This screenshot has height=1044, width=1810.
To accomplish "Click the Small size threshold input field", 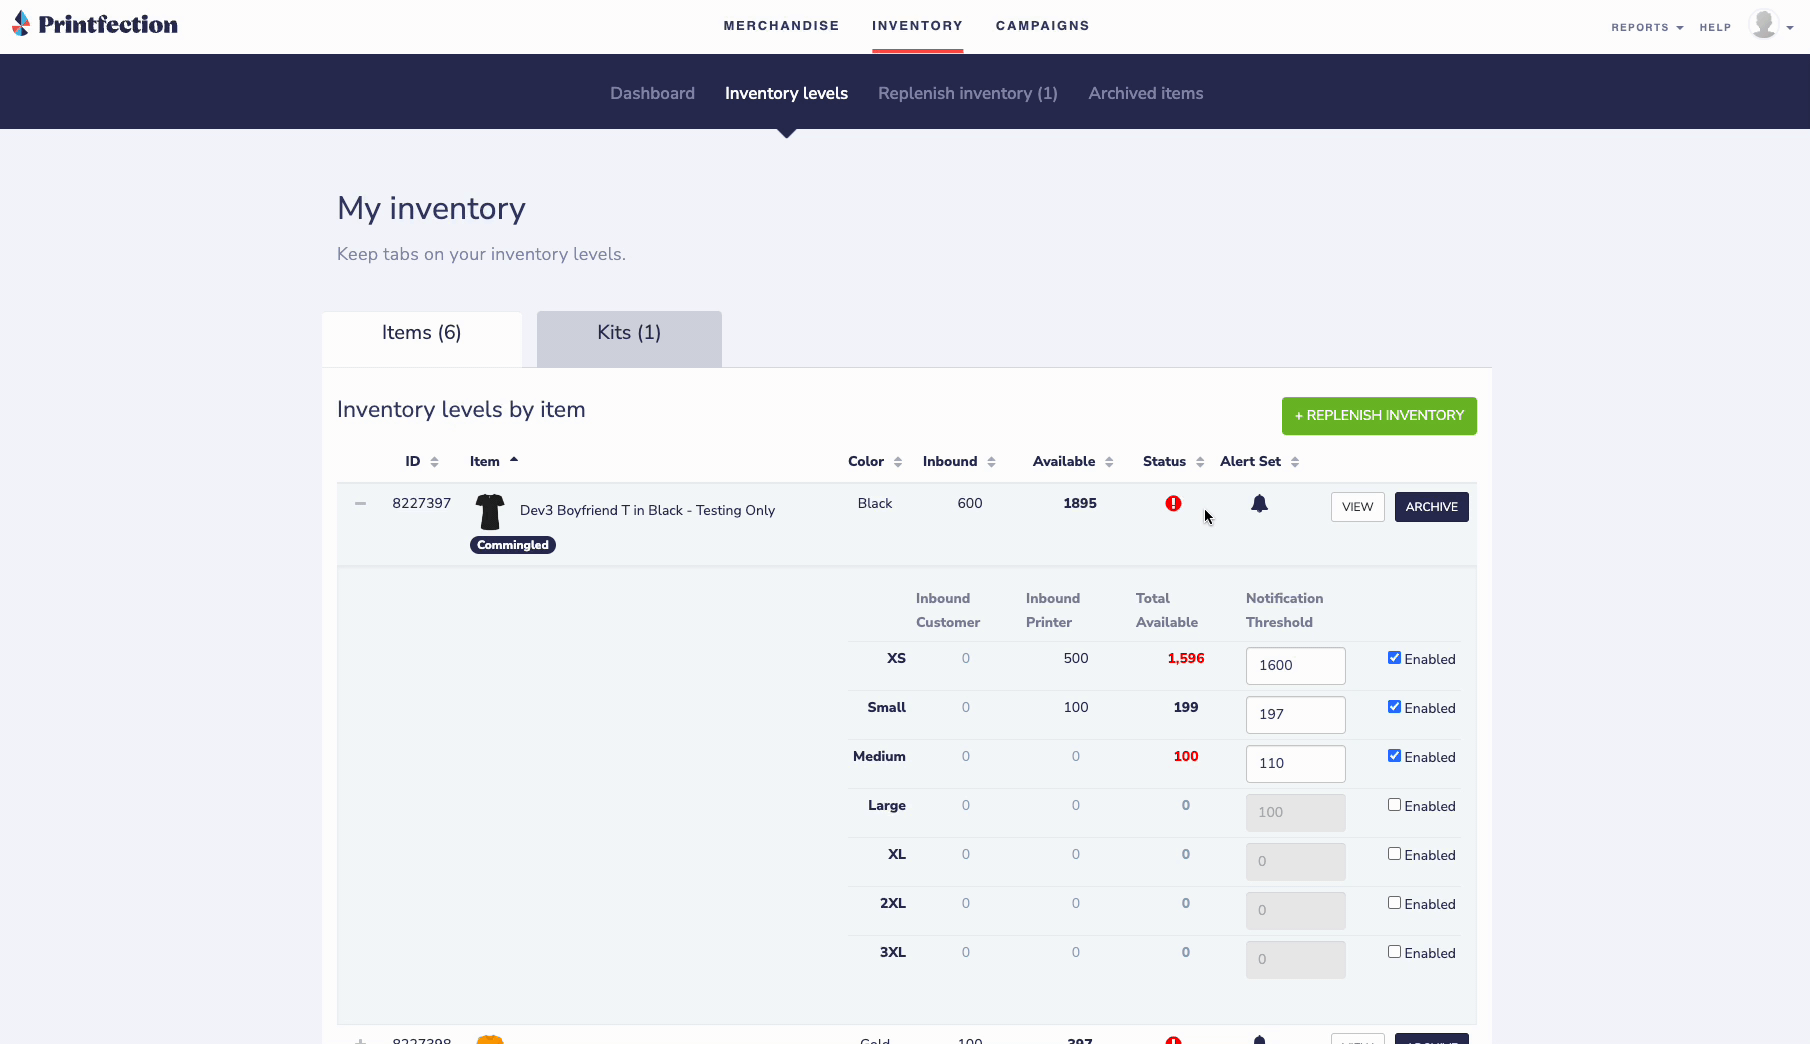I will tap(1295, 714).
